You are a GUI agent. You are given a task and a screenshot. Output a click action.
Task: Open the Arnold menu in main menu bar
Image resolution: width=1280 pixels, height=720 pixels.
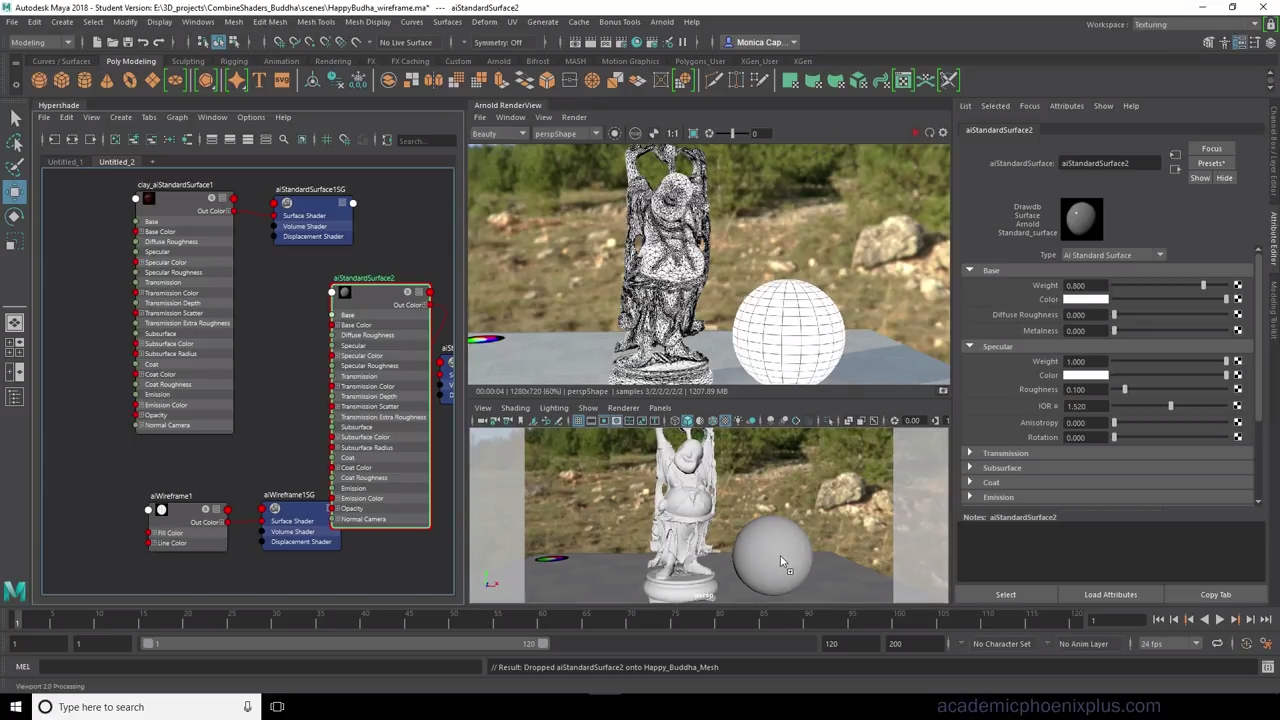point(662,22)
